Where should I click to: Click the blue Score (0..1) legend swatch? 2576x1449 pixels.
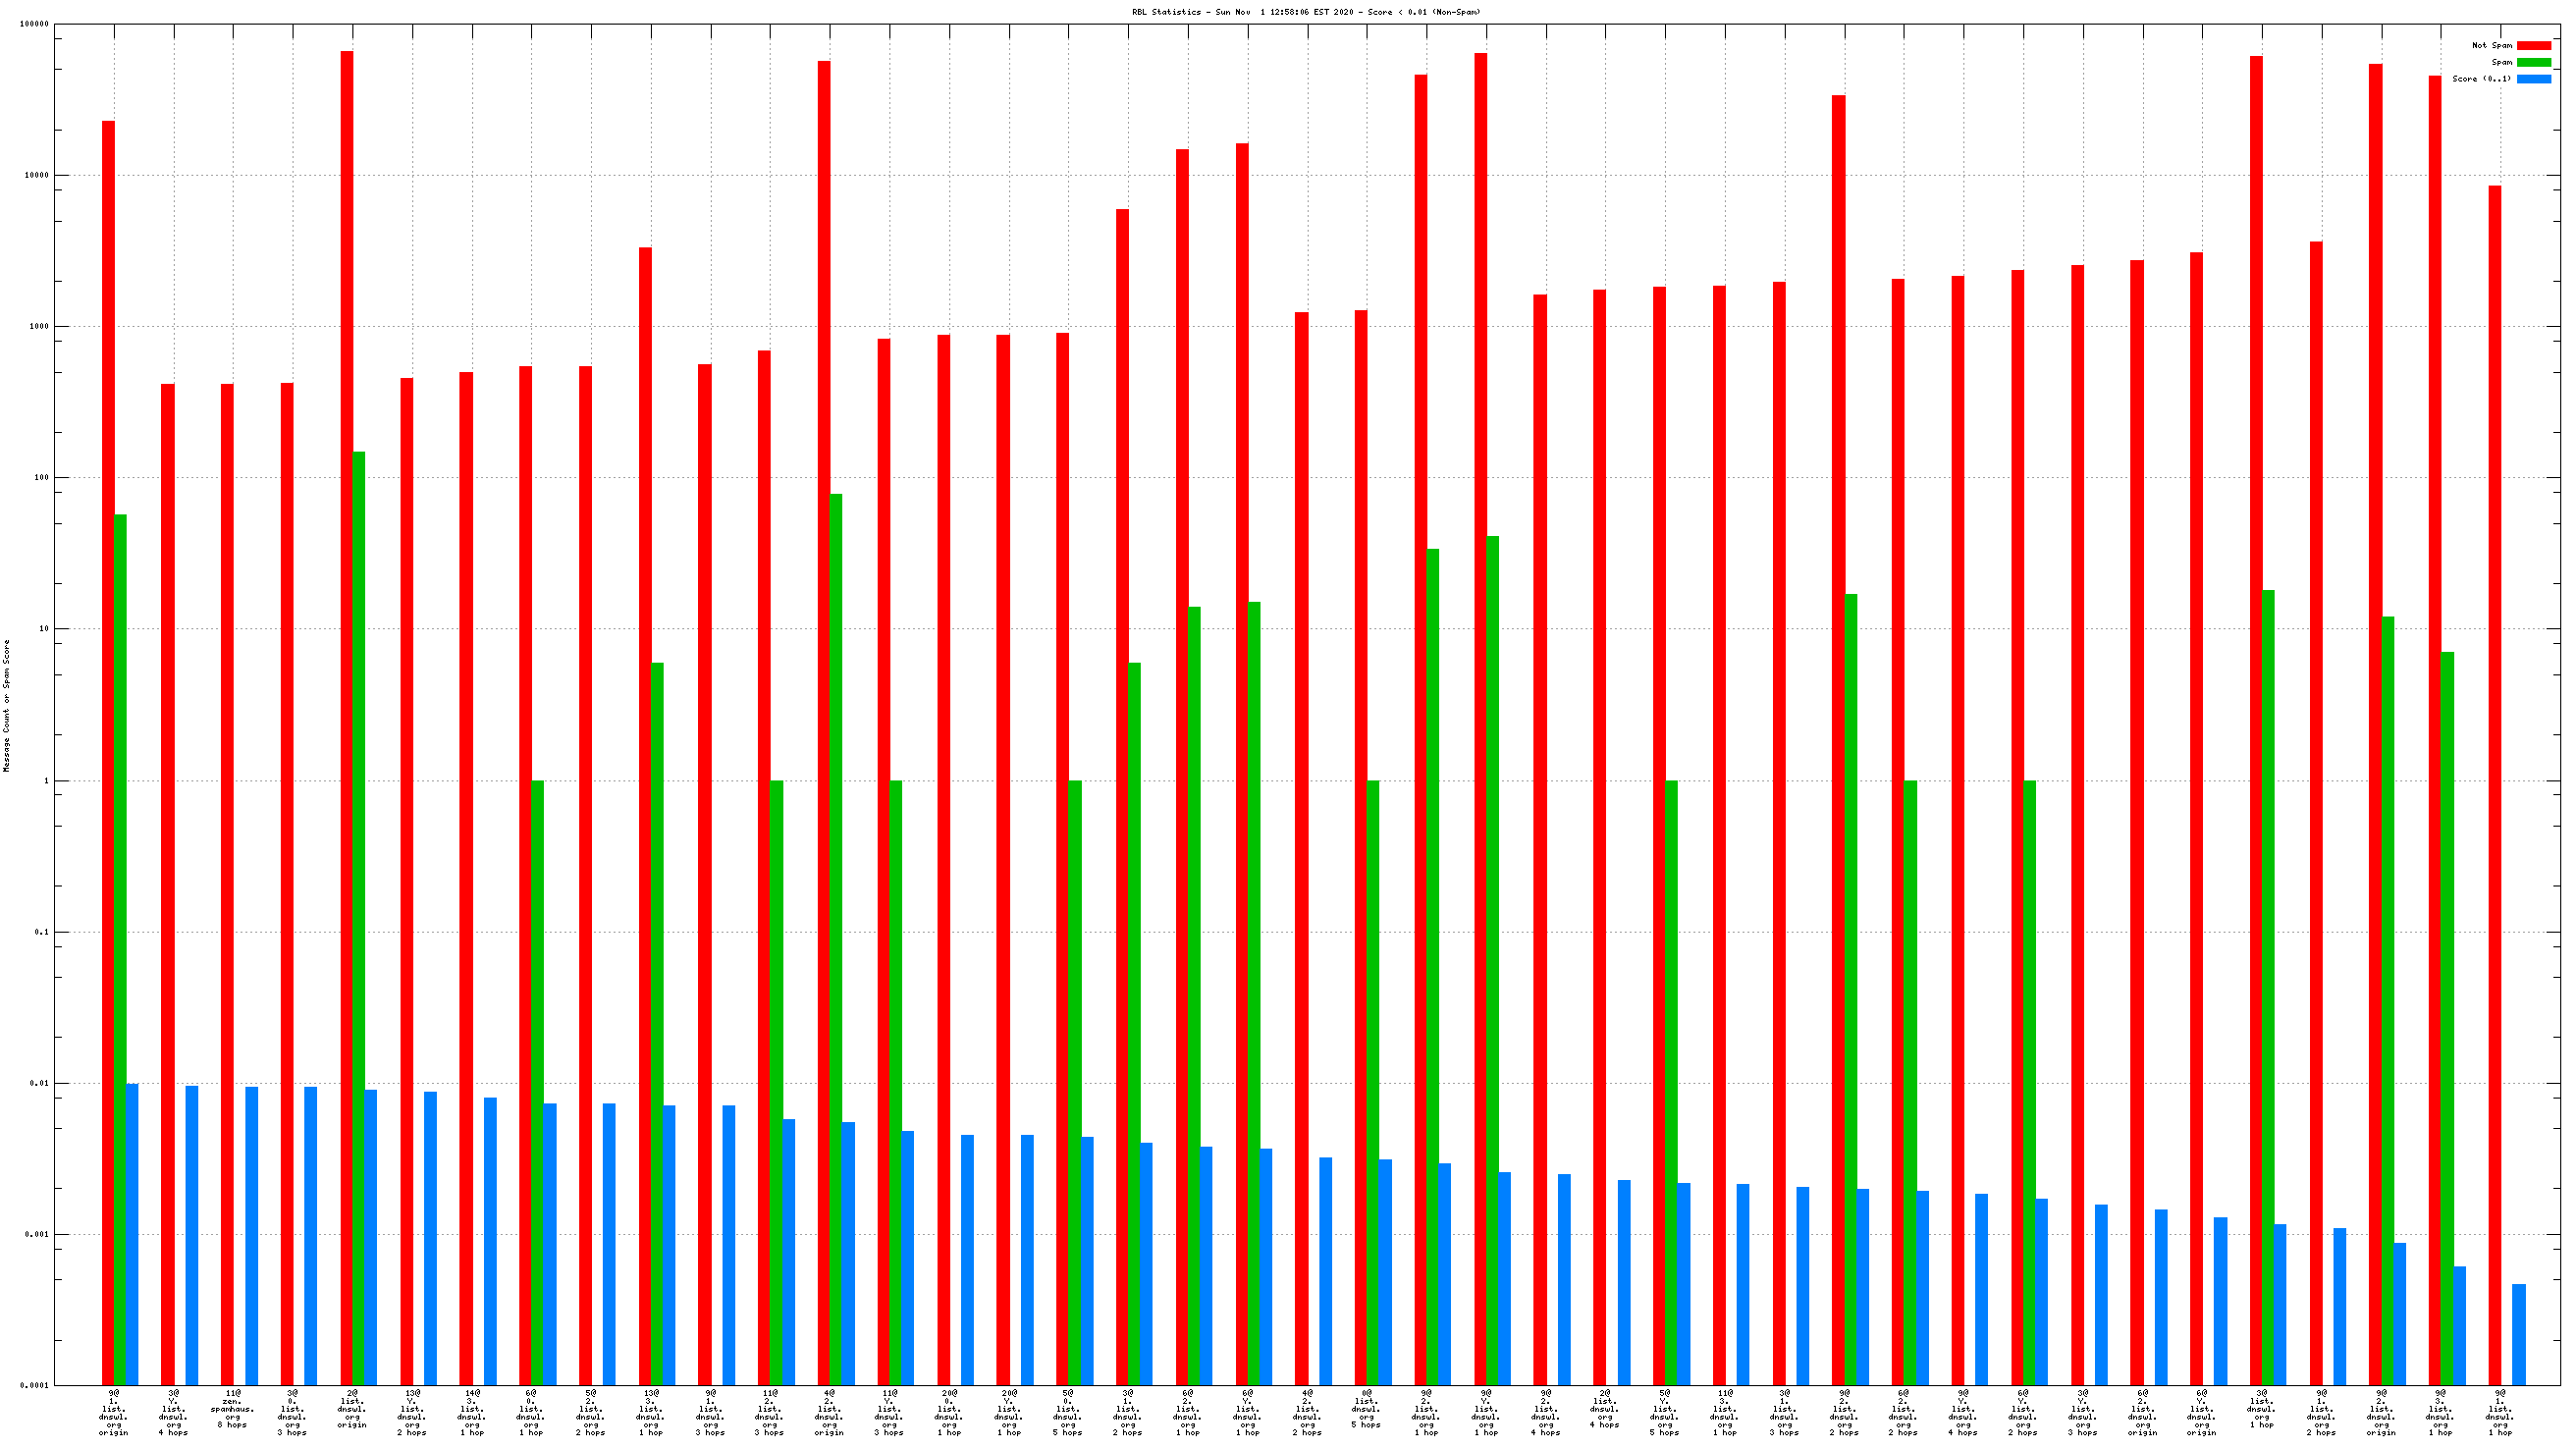click(x=2533, y=79)
